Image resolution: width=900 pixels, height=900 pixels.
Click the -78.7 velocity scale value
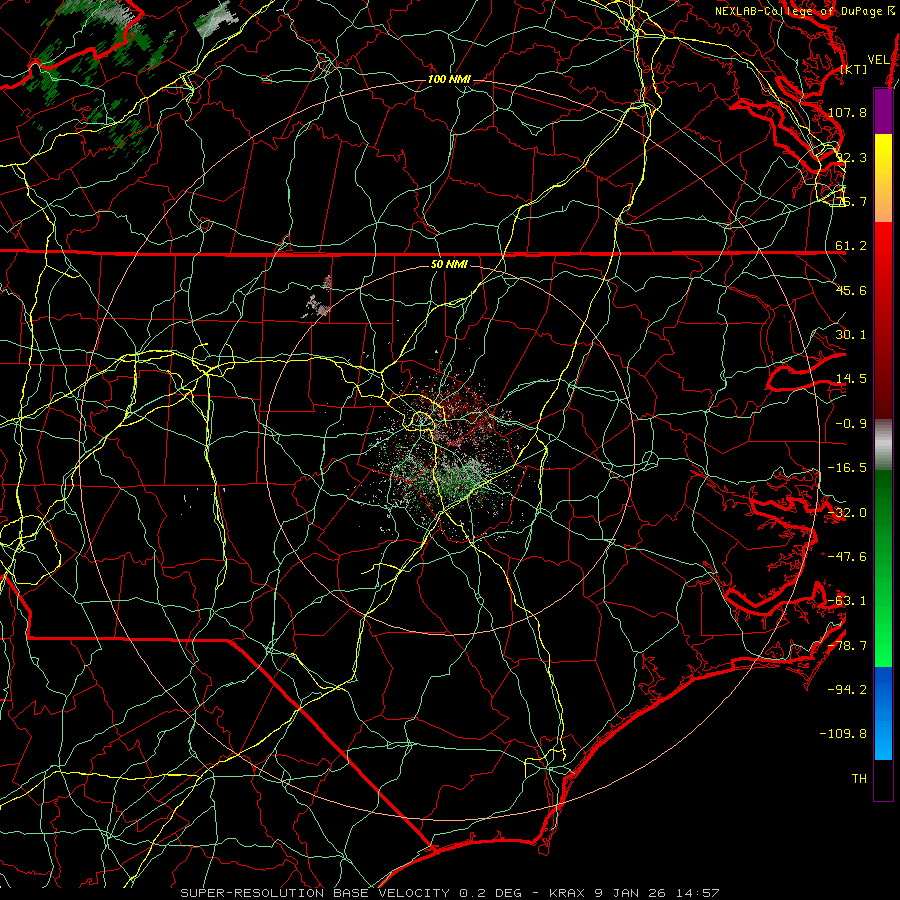[847, 646]
